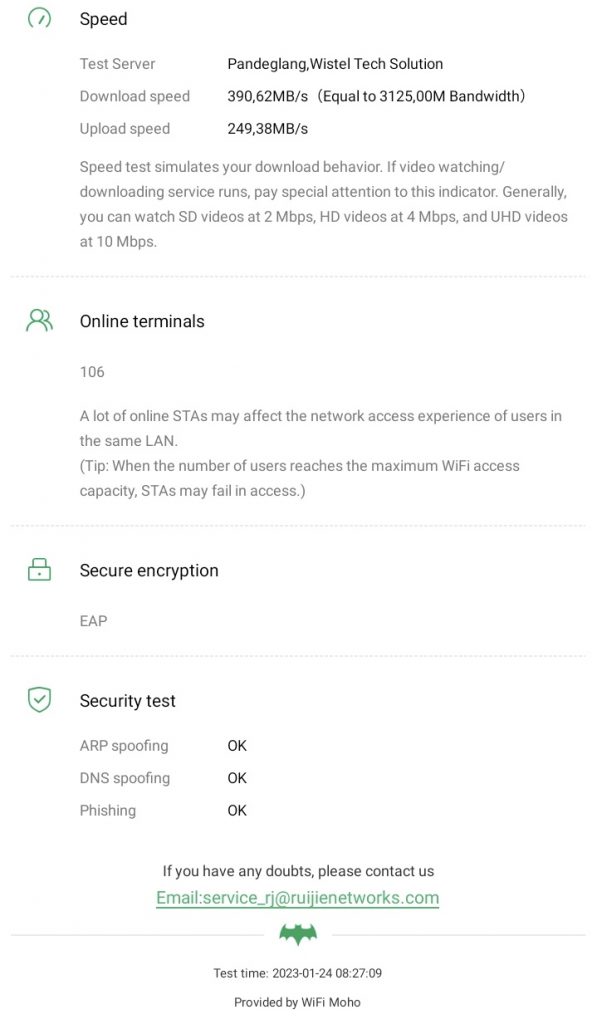
Task: Click the 249,38MB/s upload speed value
Action: pyautogui.click(x=267, y=129)
